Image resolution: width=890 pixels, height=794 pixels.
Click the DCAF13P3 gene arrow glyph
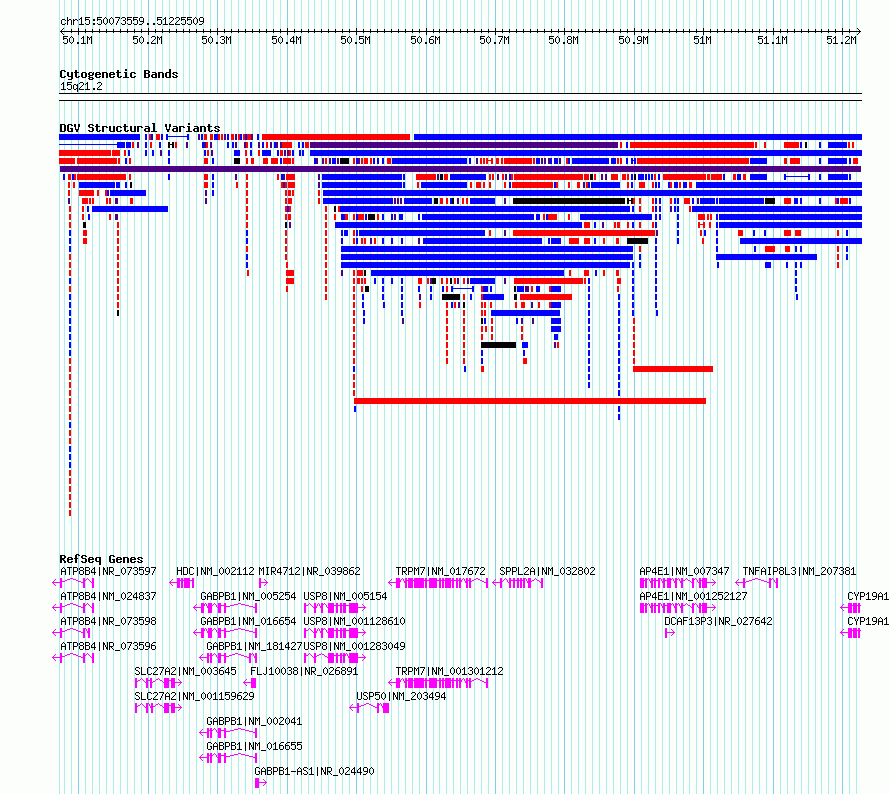point(670,633)
